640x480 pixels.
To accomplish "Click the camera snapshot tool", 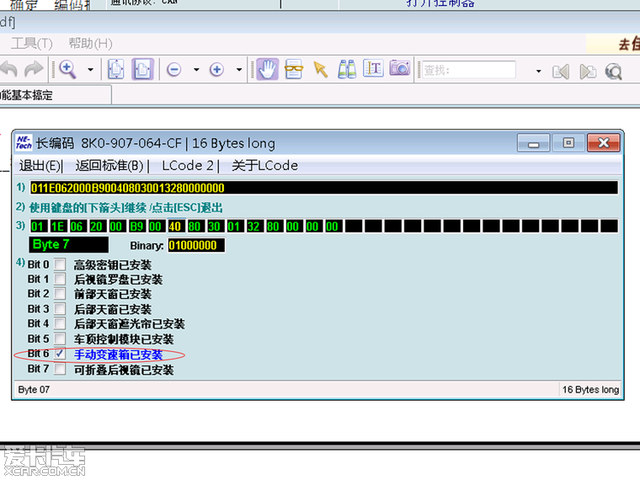I will coord(400,69).
